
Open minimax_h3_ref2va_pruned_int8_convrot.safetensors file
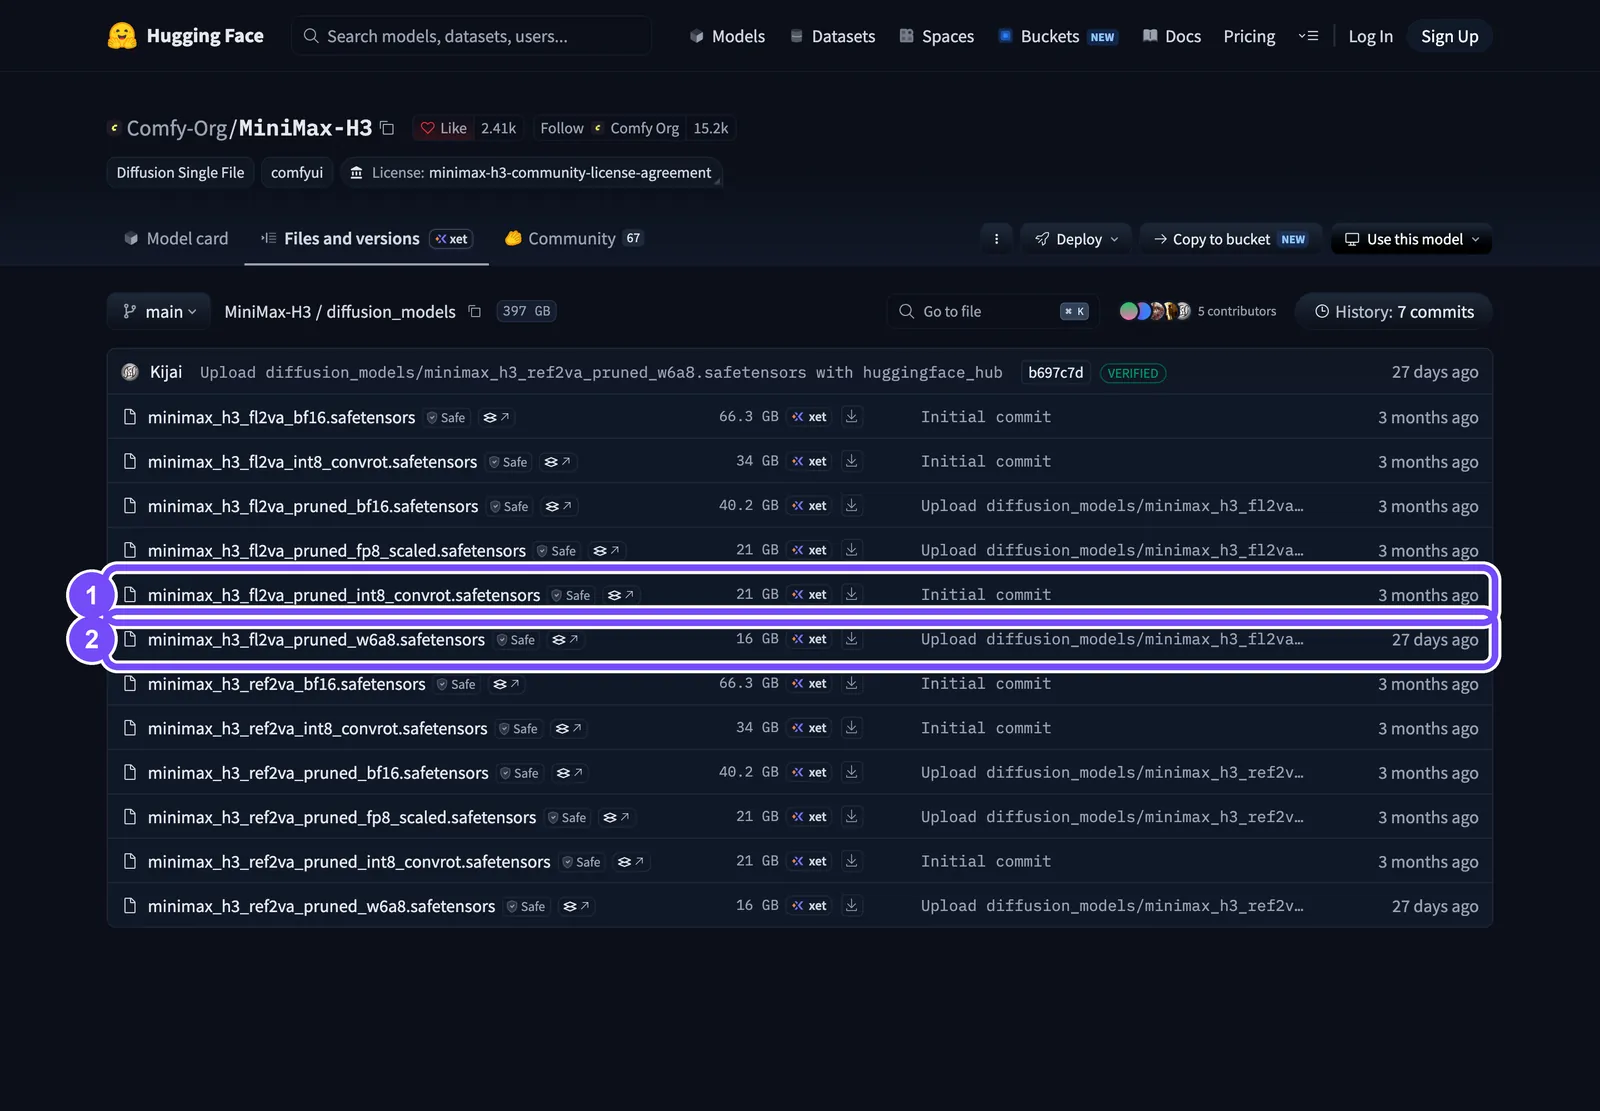point(349,862)
